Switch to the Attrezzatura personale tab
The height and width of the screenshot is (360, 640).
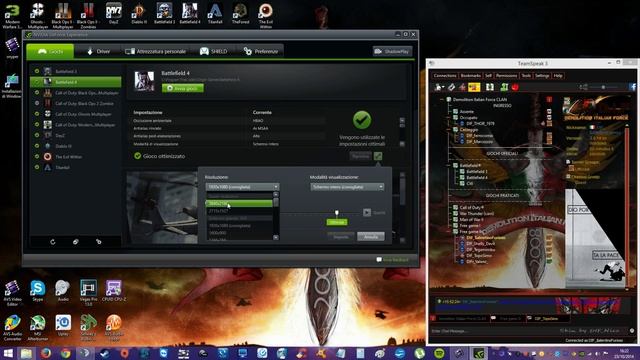coord(156,51)
